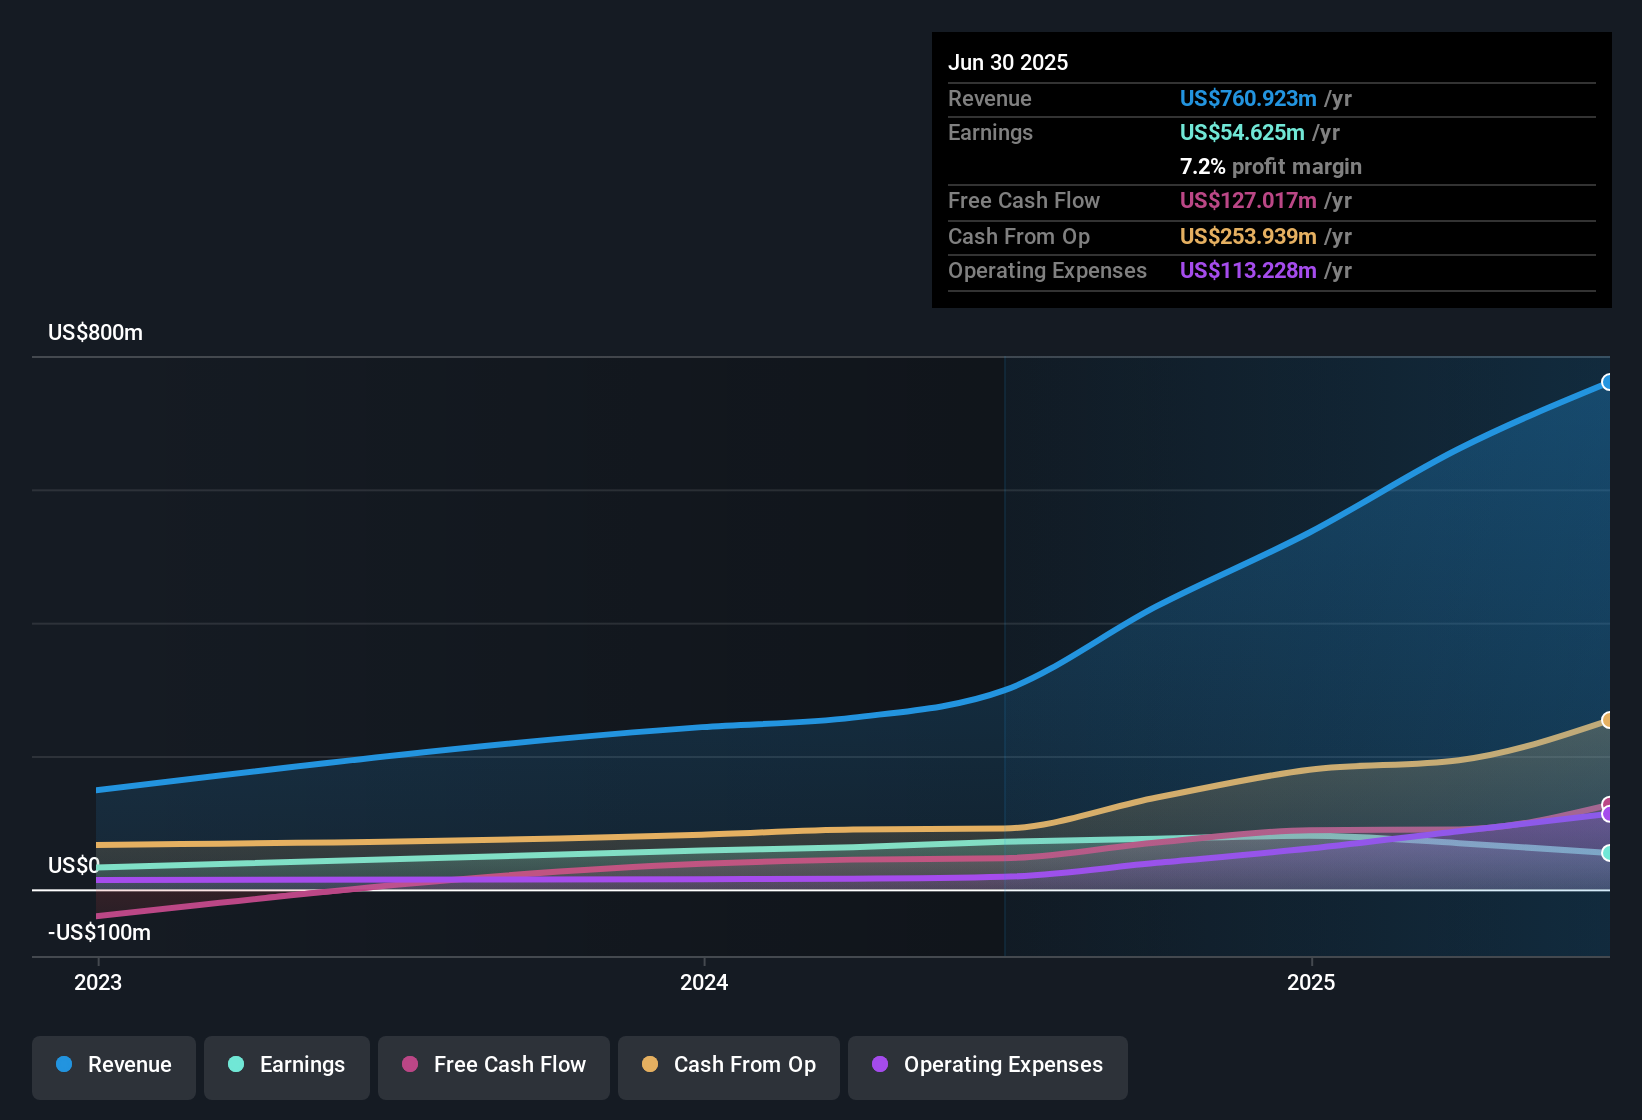Click the Free Cash Flow label in tooltip

pos(1024,200)
